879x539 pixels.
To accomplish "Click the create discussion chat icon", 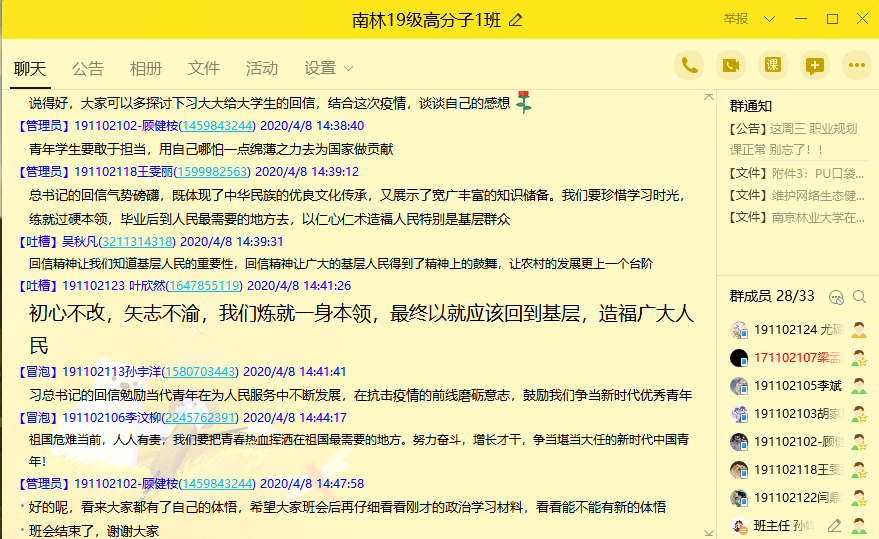I will pyautogui.click(x=814, y=66).
